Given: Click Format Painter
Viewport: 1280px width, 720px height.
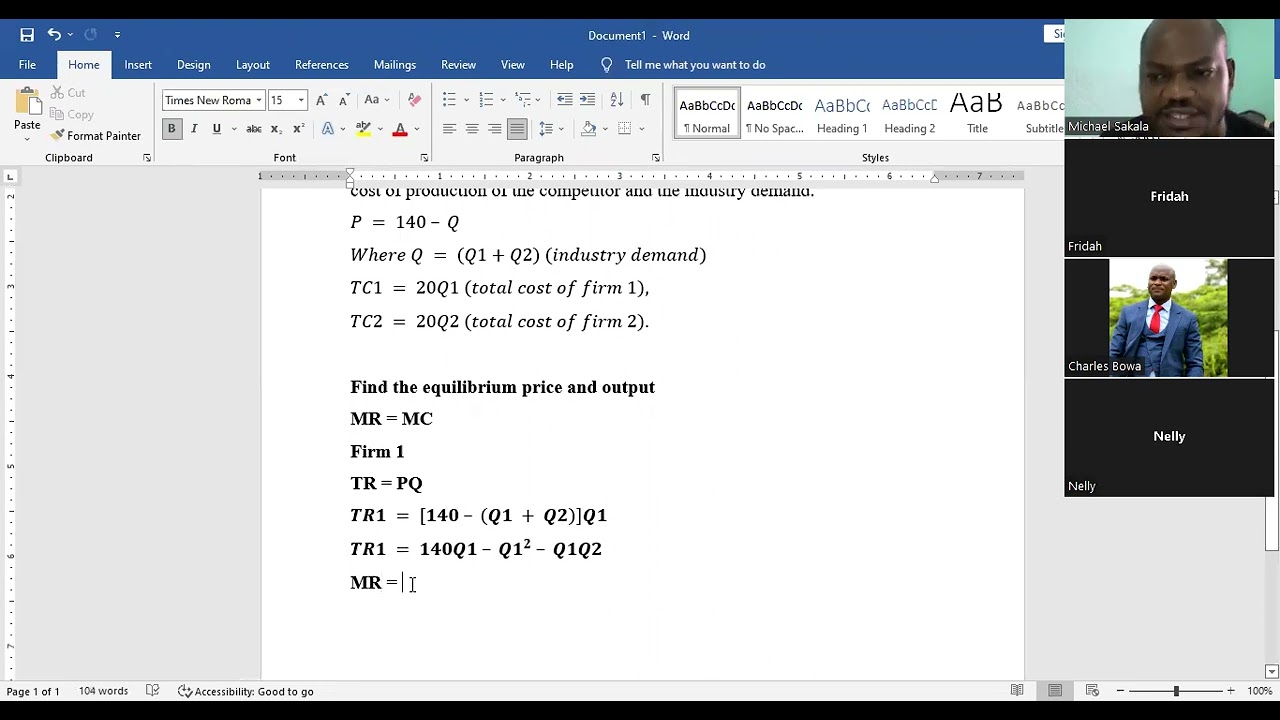Looking at the screenshot, I should pos(96,136).
